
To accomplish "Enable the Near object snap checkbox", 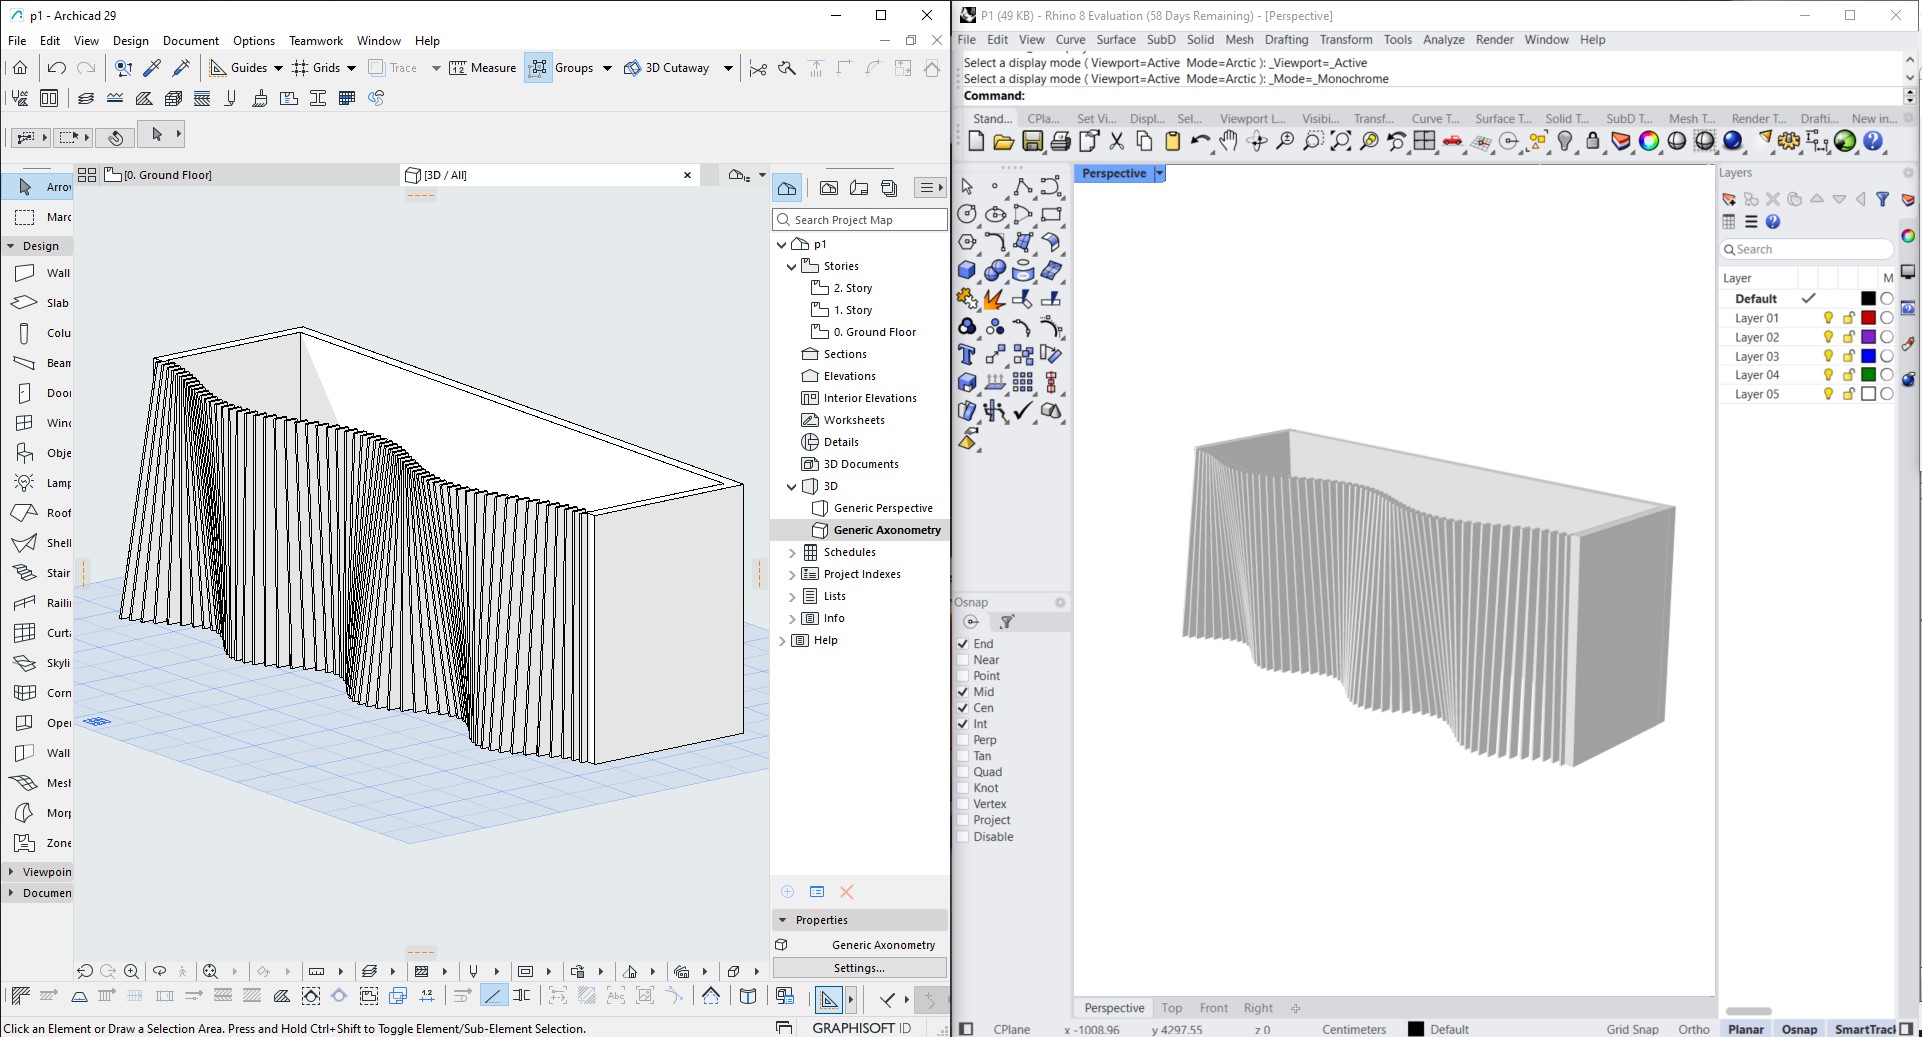I will (x=963, y=660).
